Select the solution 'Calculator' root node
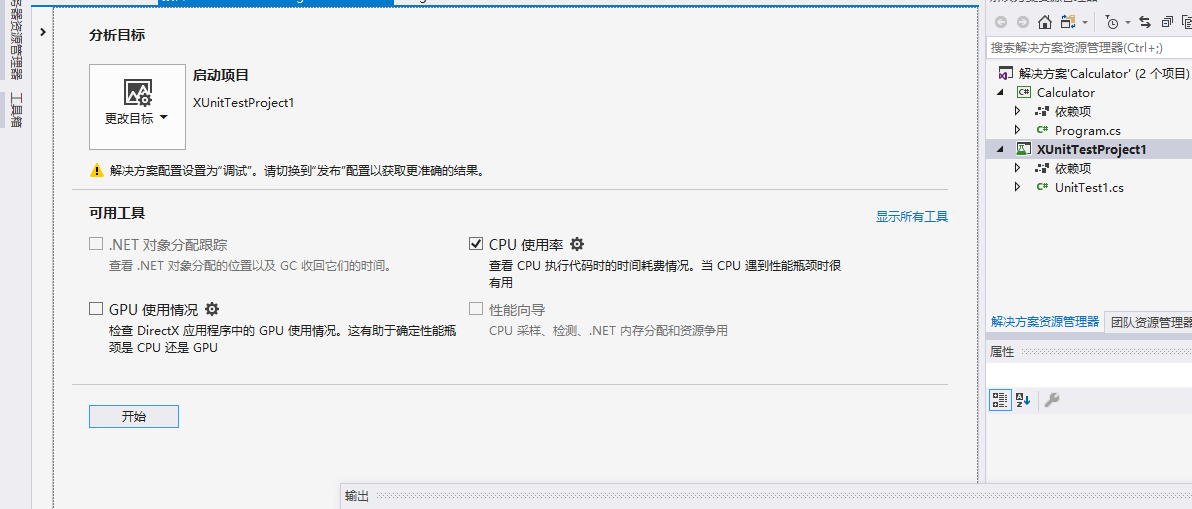 [x=1103, y=74]
